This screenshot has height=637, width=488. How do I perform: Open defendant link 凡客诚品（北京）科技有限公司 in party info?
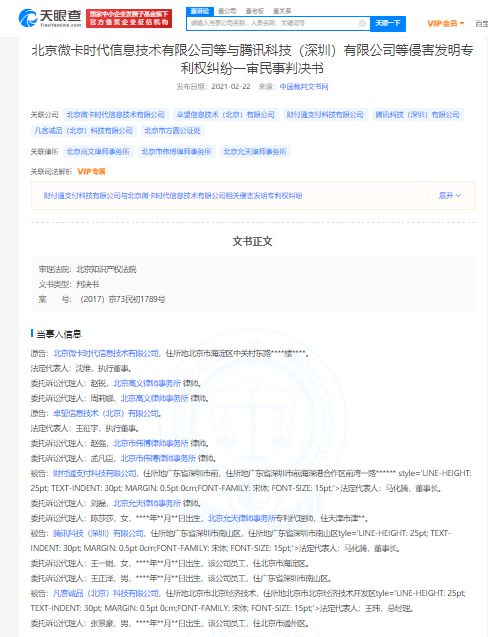click(106, 593)
